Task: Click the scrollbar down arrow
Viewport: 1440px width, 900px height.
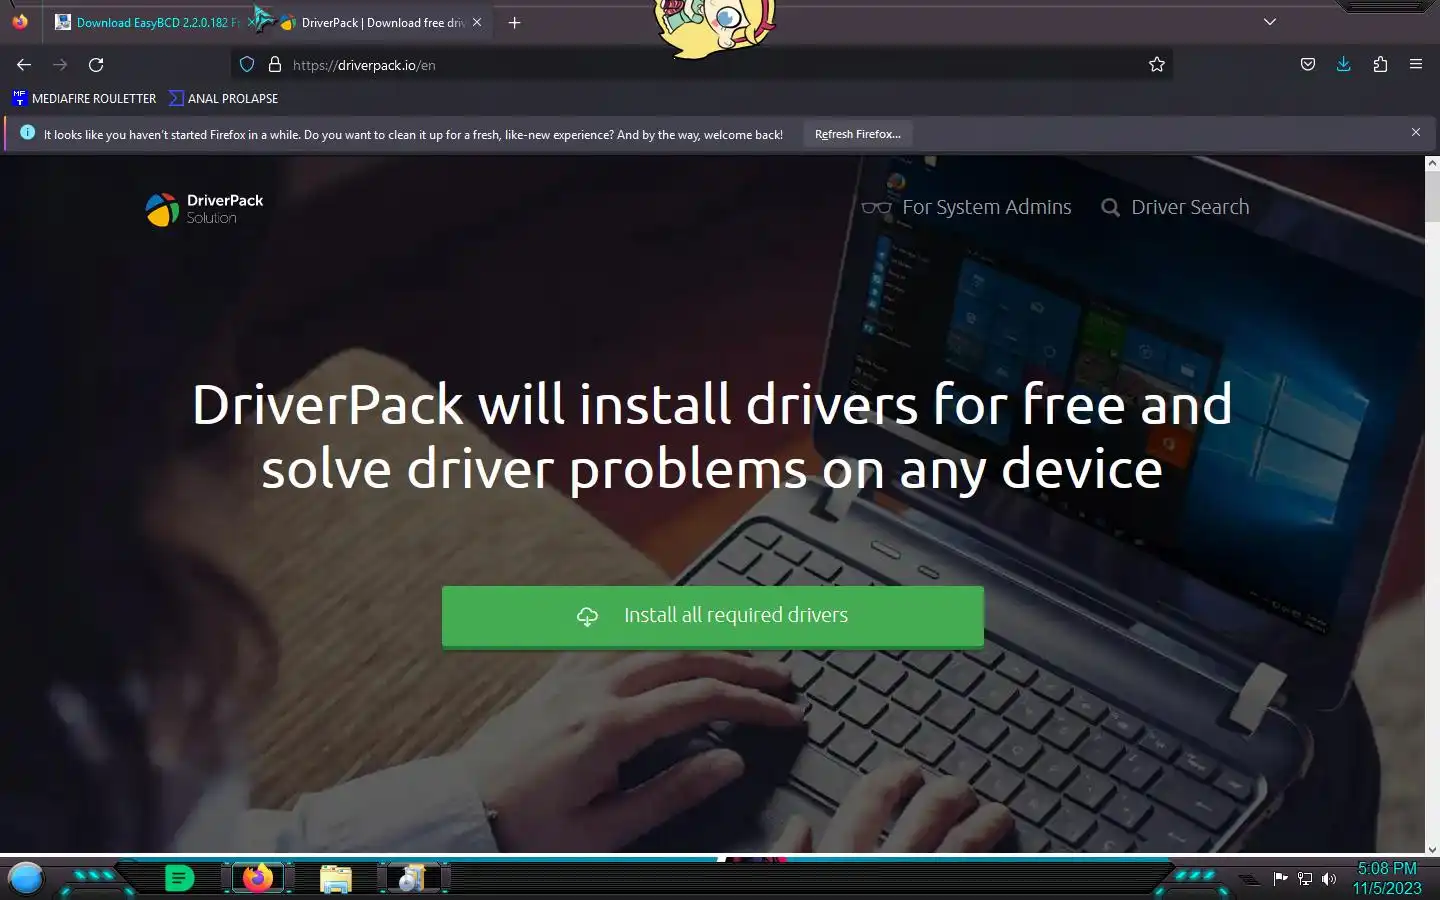Action: tap(1432, 849)
